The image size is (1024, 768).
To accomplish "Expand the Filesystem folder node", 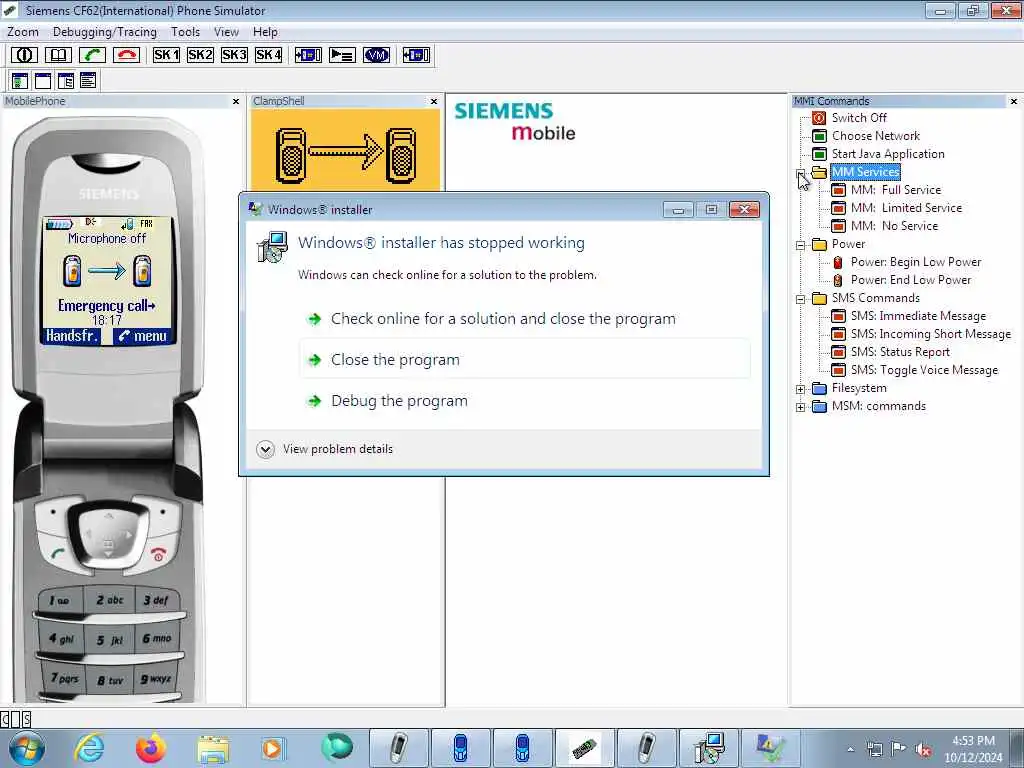I will (801, 389).
